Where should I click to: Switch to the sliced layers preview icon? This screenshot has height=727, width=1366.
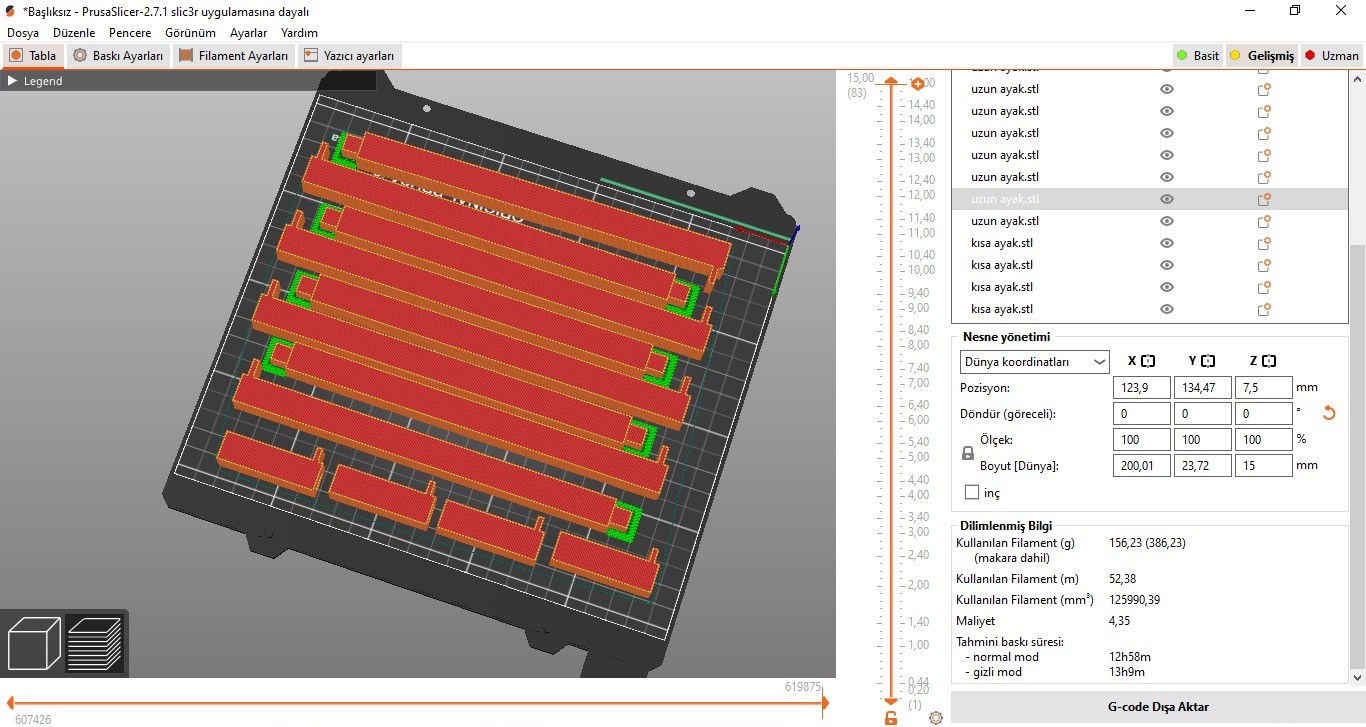pyautogui.click(x=94, y=643)
